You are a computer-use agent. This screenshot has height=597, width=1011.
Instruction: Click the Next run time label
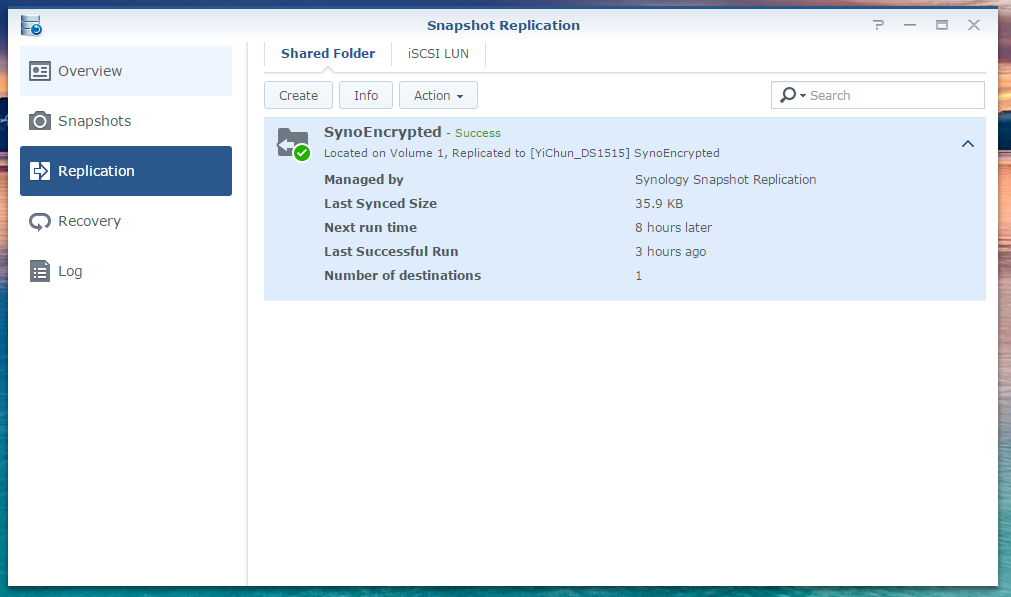point(370,228)
